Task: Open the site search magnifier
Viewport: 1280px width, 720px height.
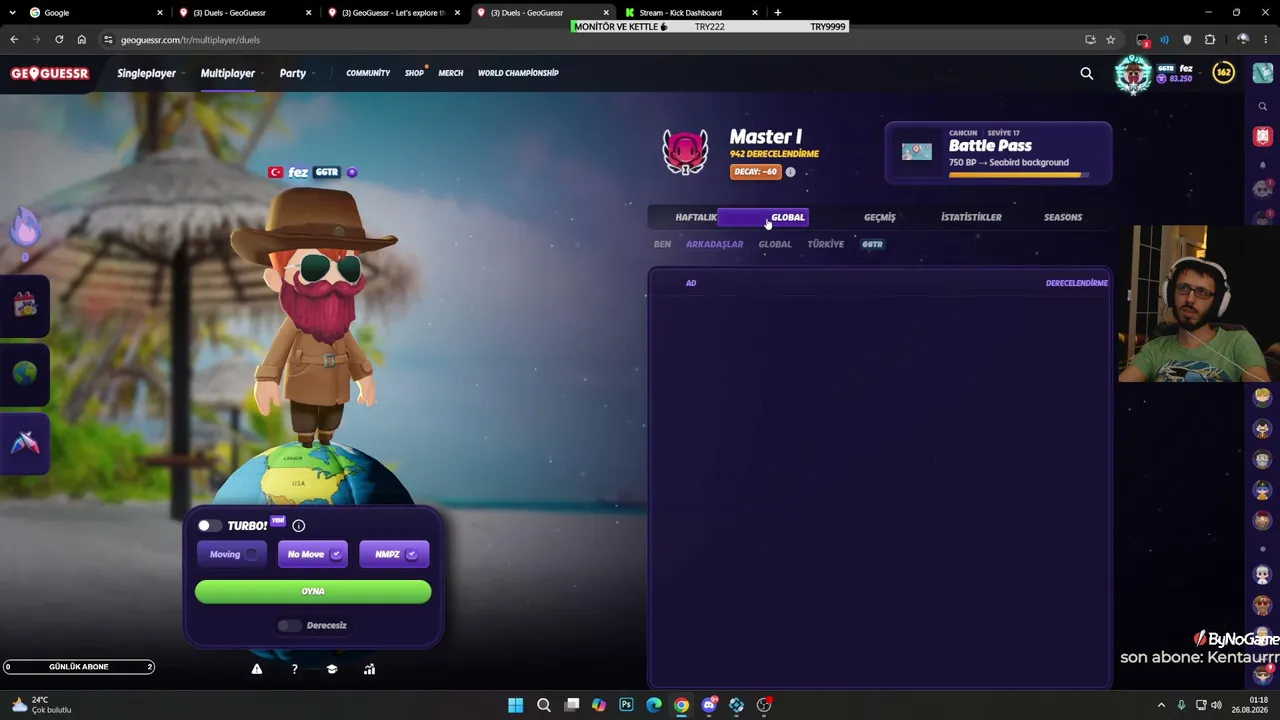Action: 1087,73
